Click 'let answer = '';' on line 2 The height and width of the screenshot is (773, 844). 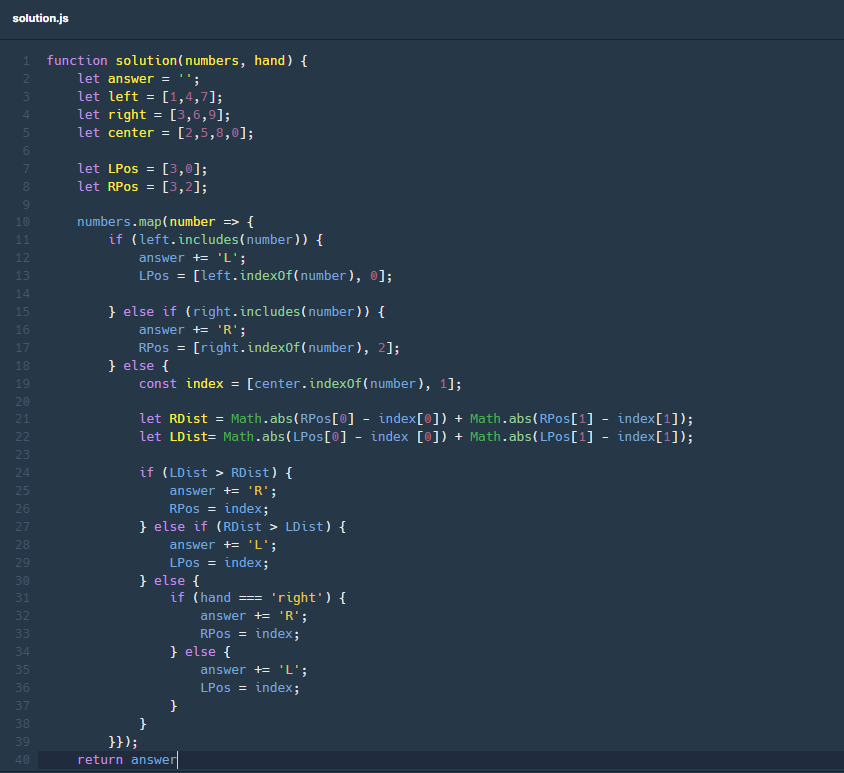coord(138,79)
